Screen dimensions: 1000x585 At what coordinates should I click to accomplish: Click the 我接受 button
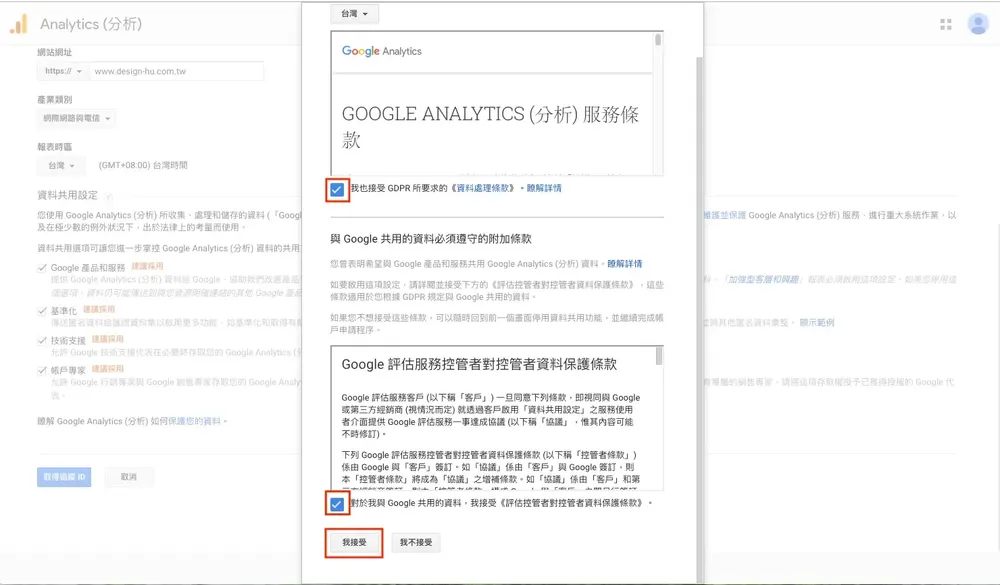(x=354, y=542)
